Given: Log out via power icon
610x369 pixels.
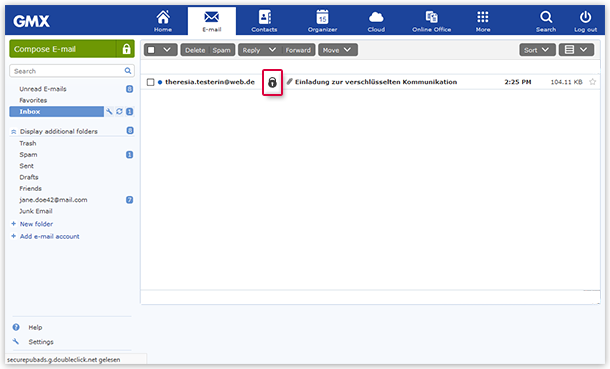Looking at the screenshot, I should pos(585,21).
